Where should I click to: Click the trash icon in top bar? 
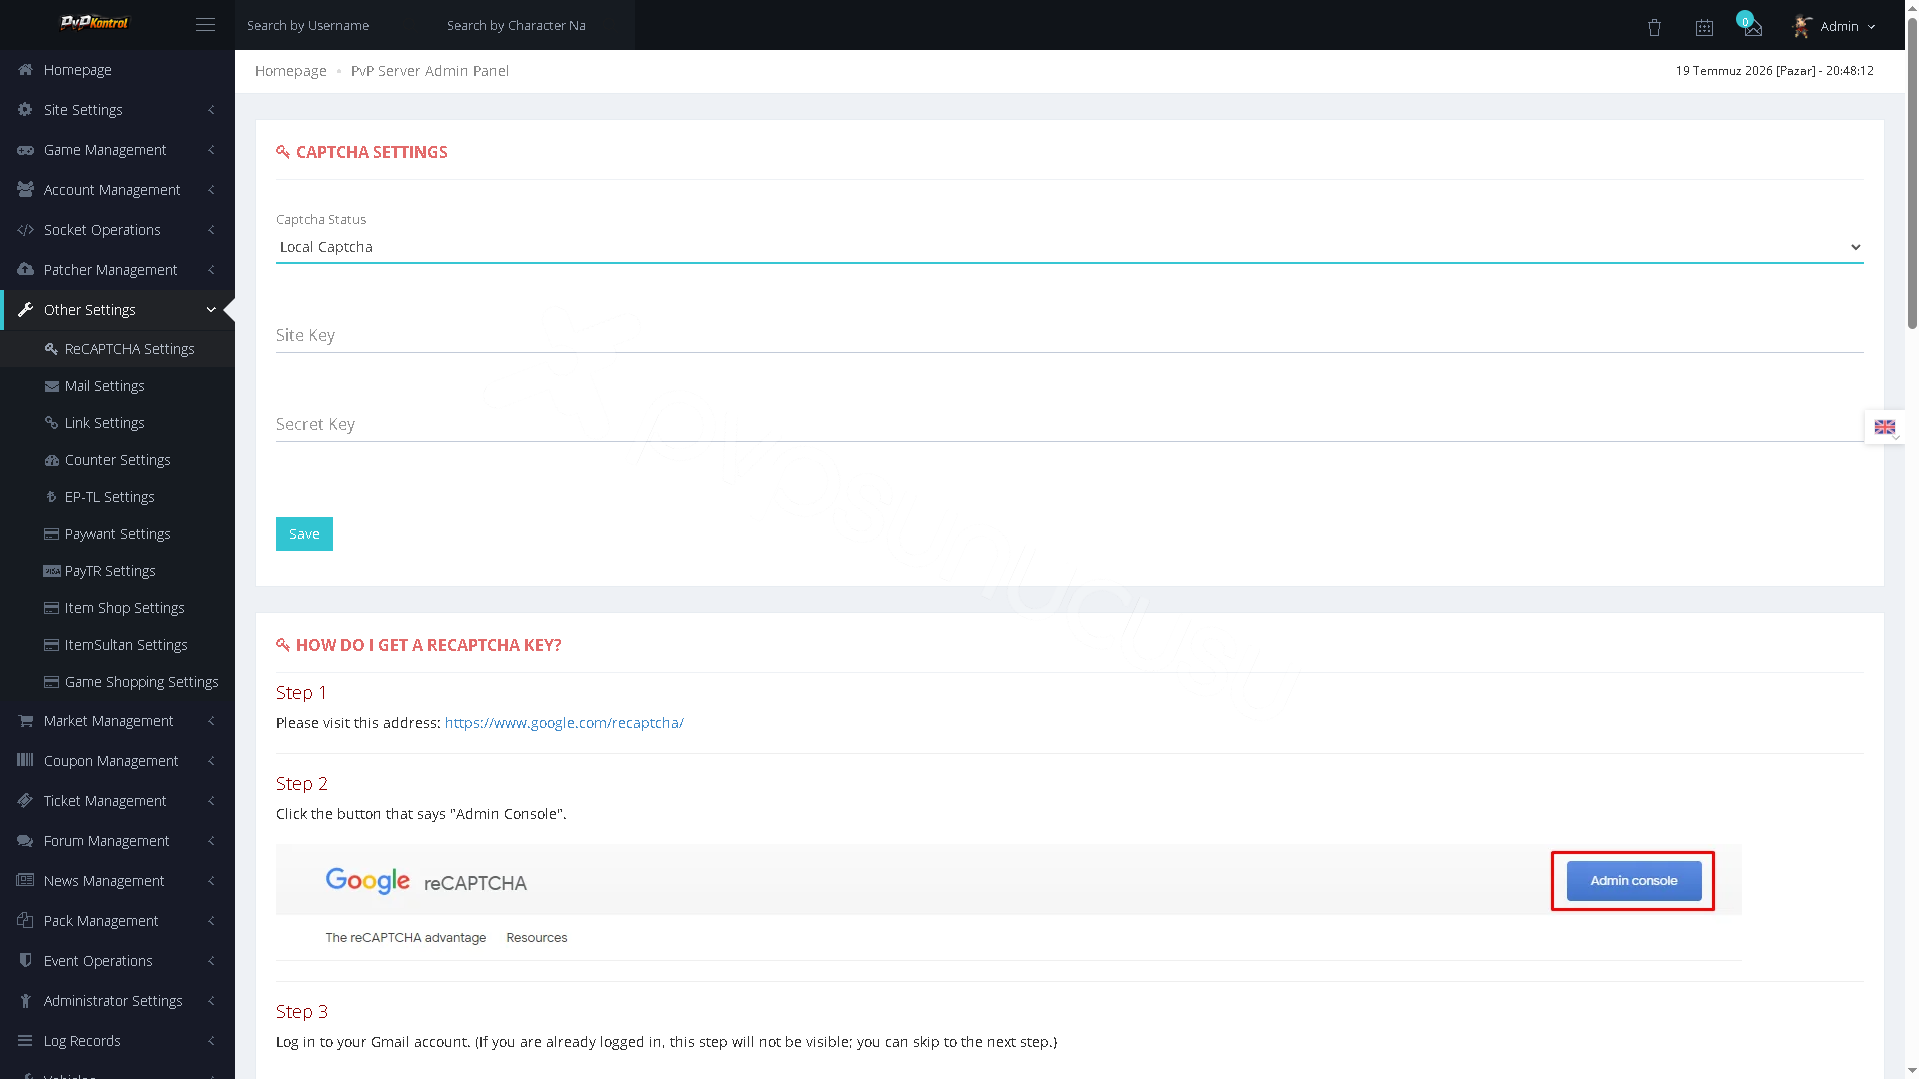coord(1654,27)
